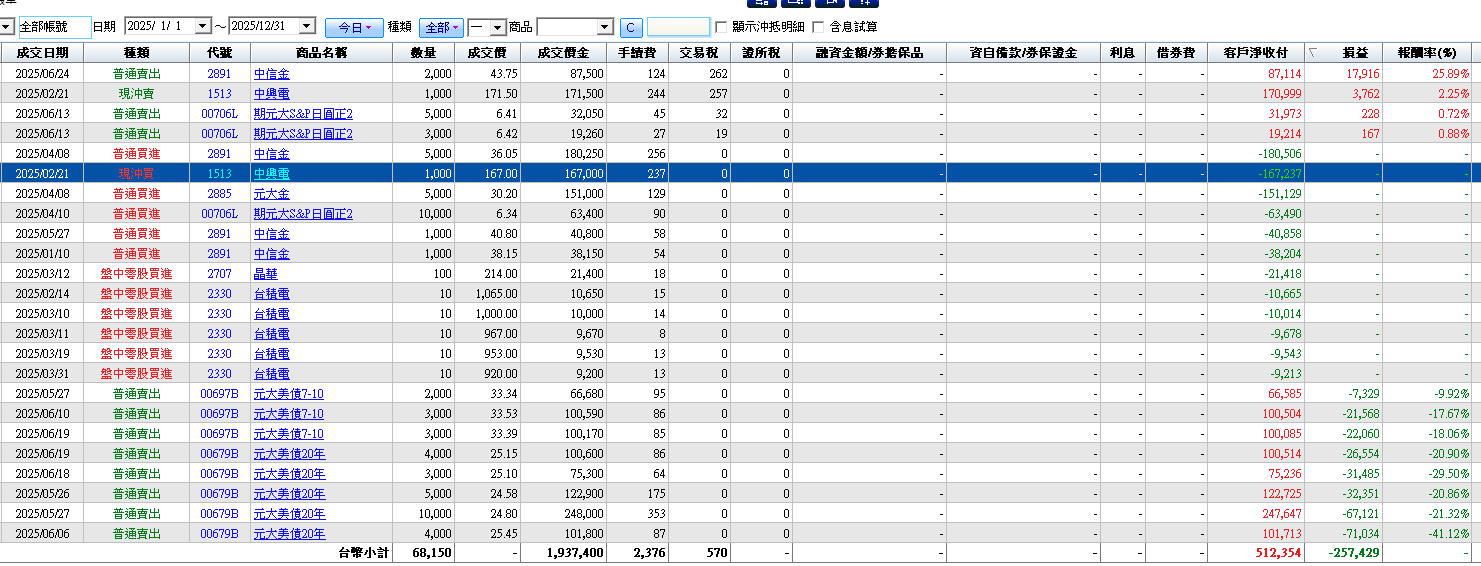Open 元大金 stock name link

pos(271,194)
